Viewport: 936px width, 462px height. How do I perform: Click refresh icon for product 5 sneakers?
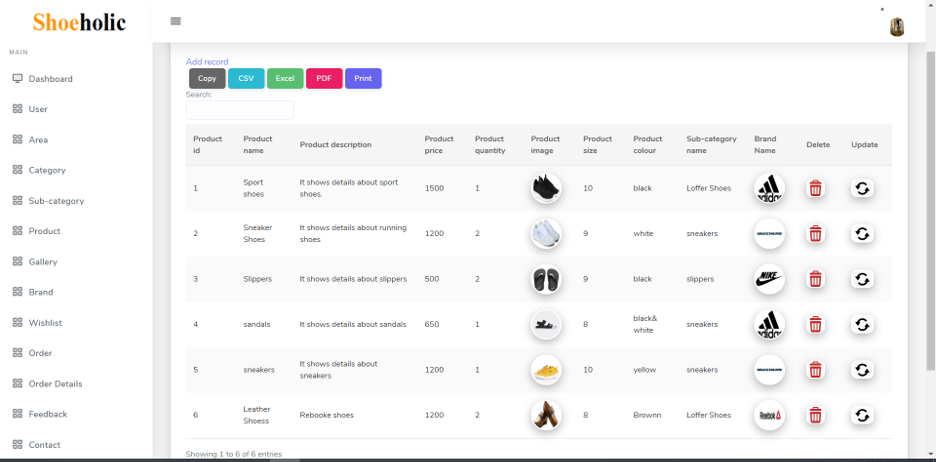point(862,370)
